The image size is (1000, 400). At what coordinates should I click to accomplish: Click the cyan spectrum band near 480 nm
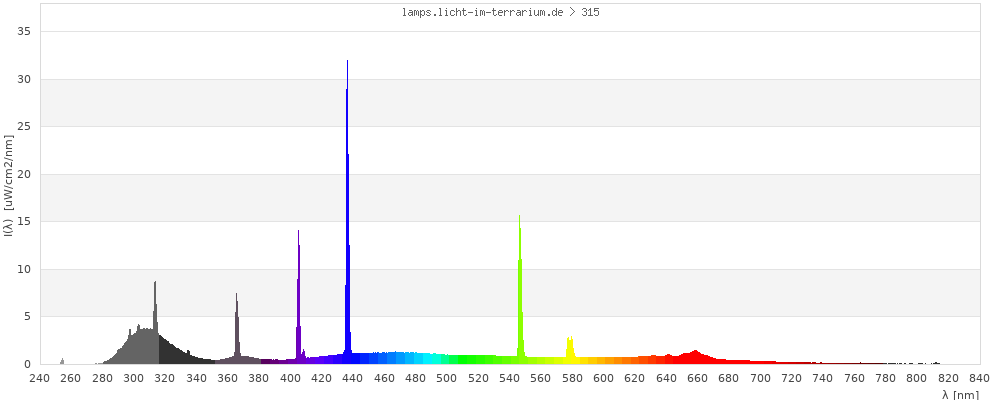416,358
